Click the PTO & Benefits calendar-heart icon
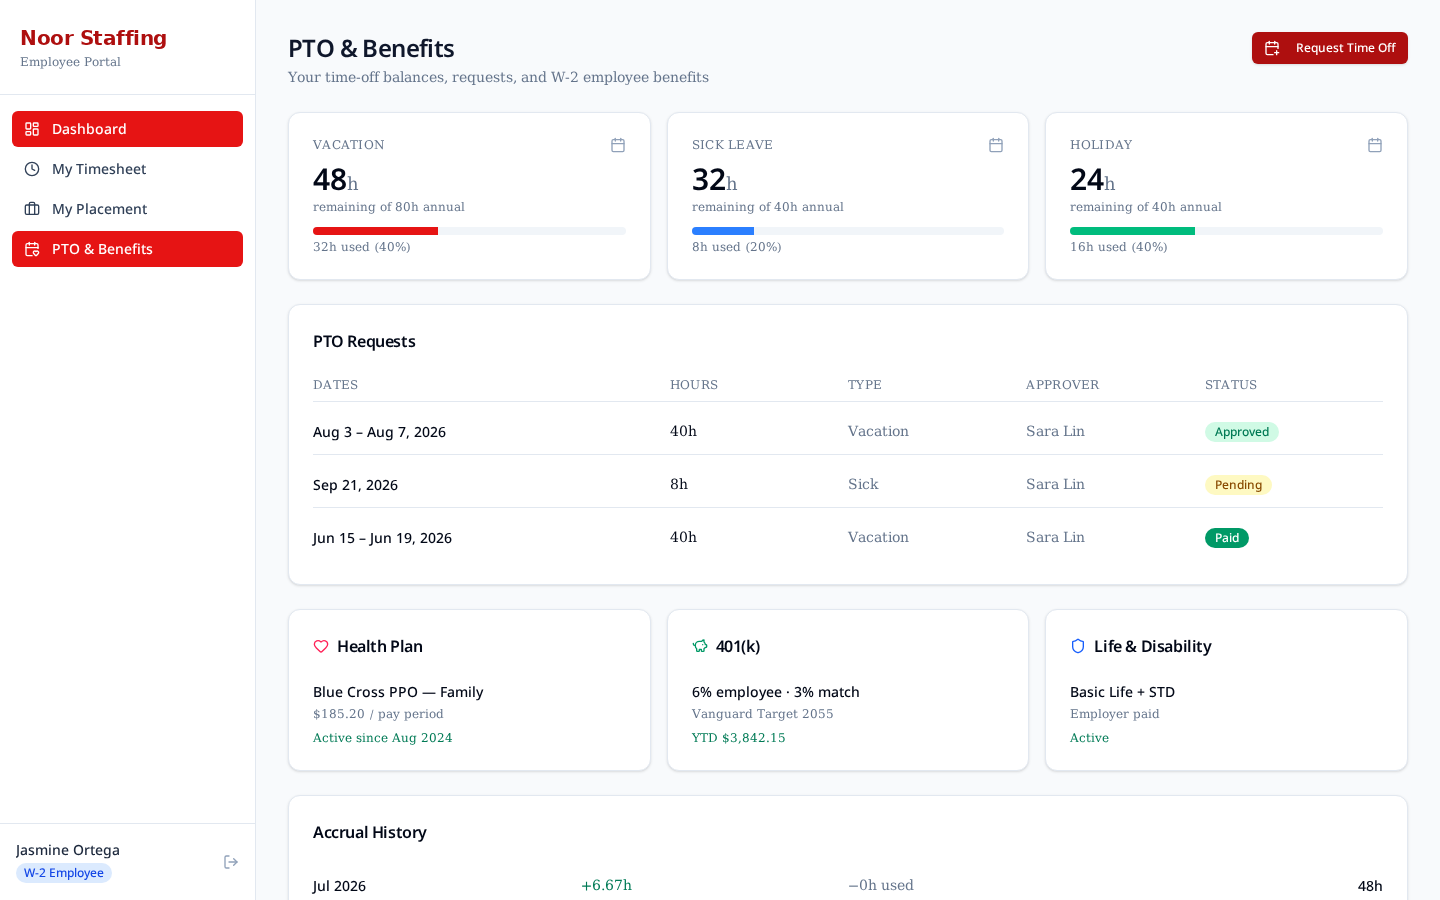Image resolution: width=1440 pixels, height=900 pixels. (x=32, y=249)
